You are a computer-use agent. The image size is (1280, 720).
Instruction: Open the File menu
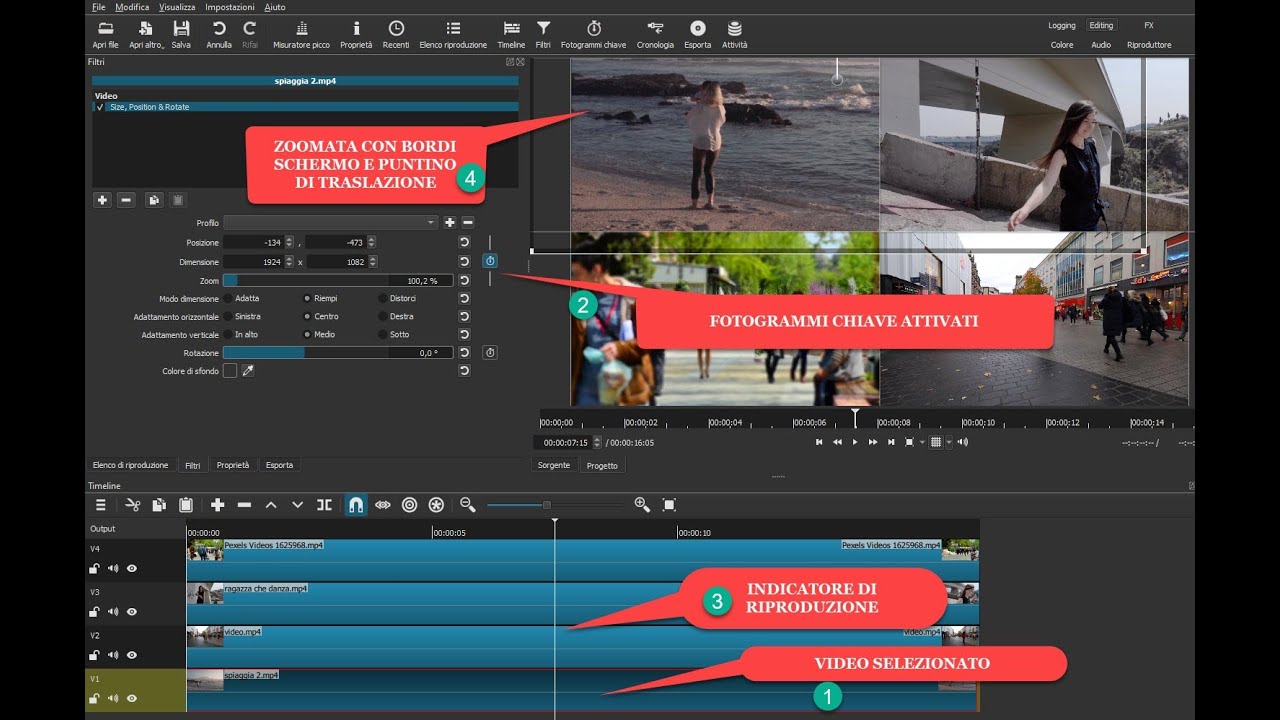98,7
